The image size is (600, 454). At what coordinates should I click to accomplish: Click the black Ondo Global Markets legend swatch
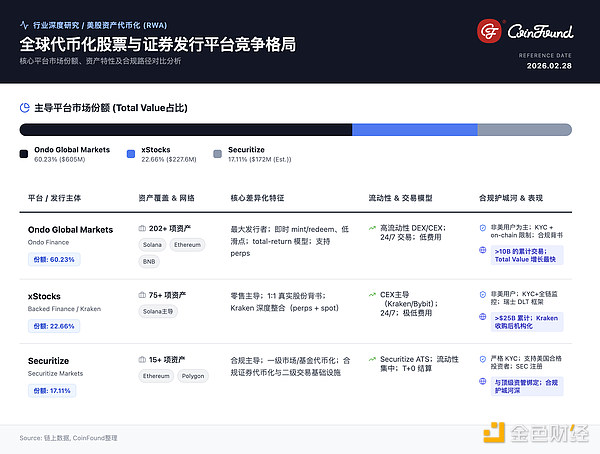click(x=24, y=153)
